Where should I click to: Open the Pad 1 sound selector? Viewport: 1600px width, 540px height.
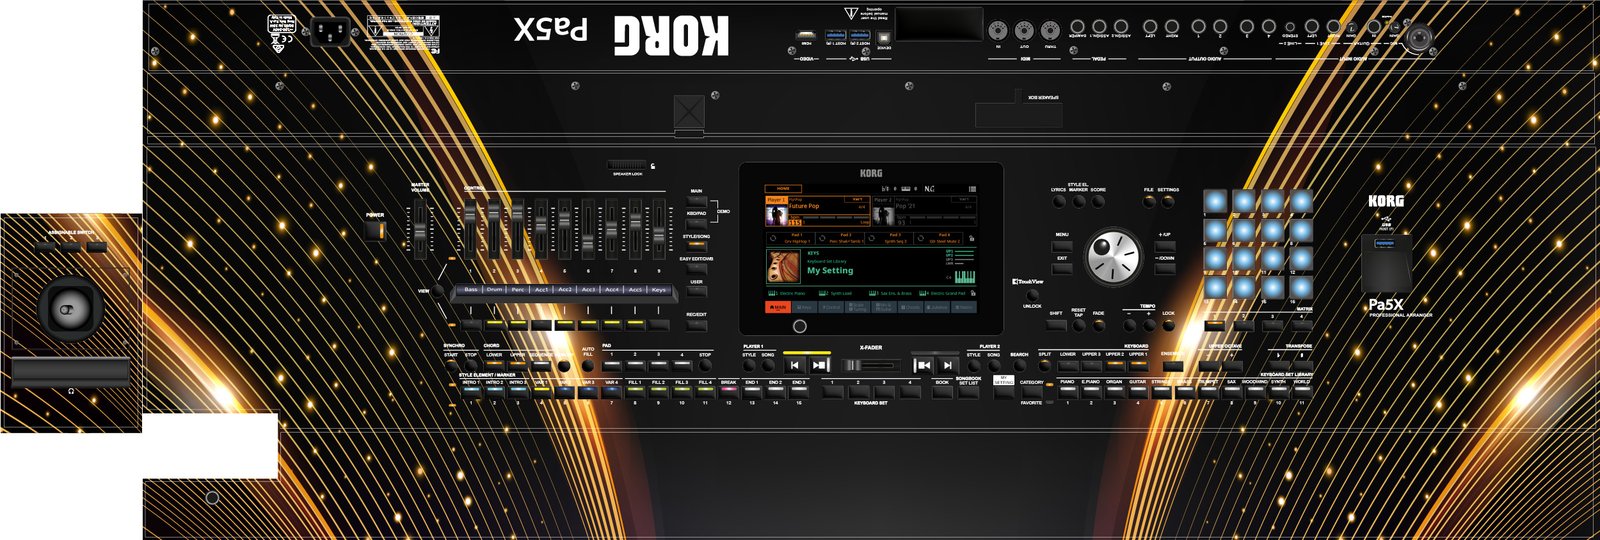click(x=797, y=239)
